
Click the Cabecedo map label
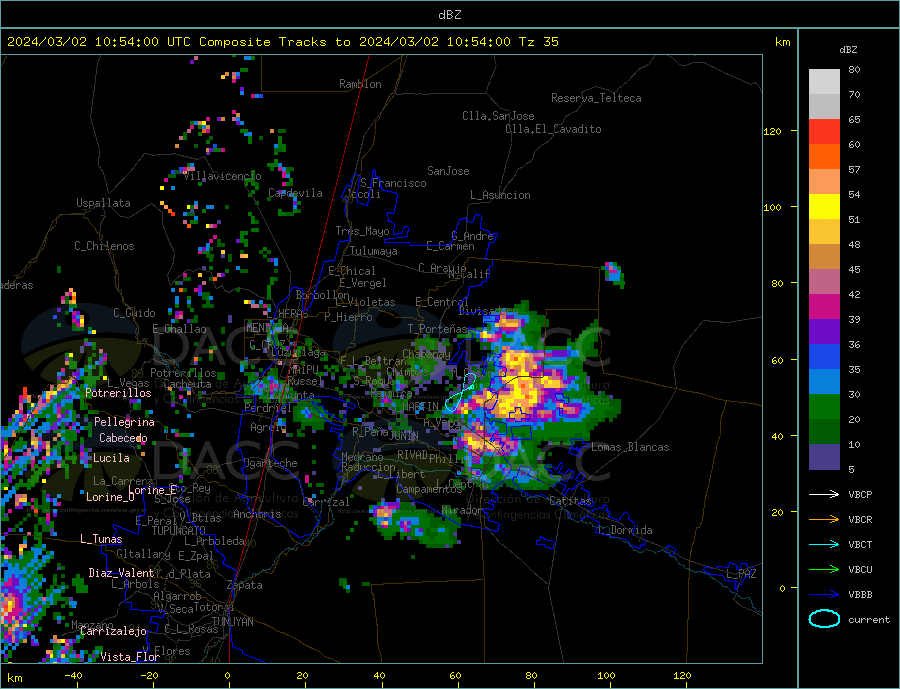tap(123, 438)
